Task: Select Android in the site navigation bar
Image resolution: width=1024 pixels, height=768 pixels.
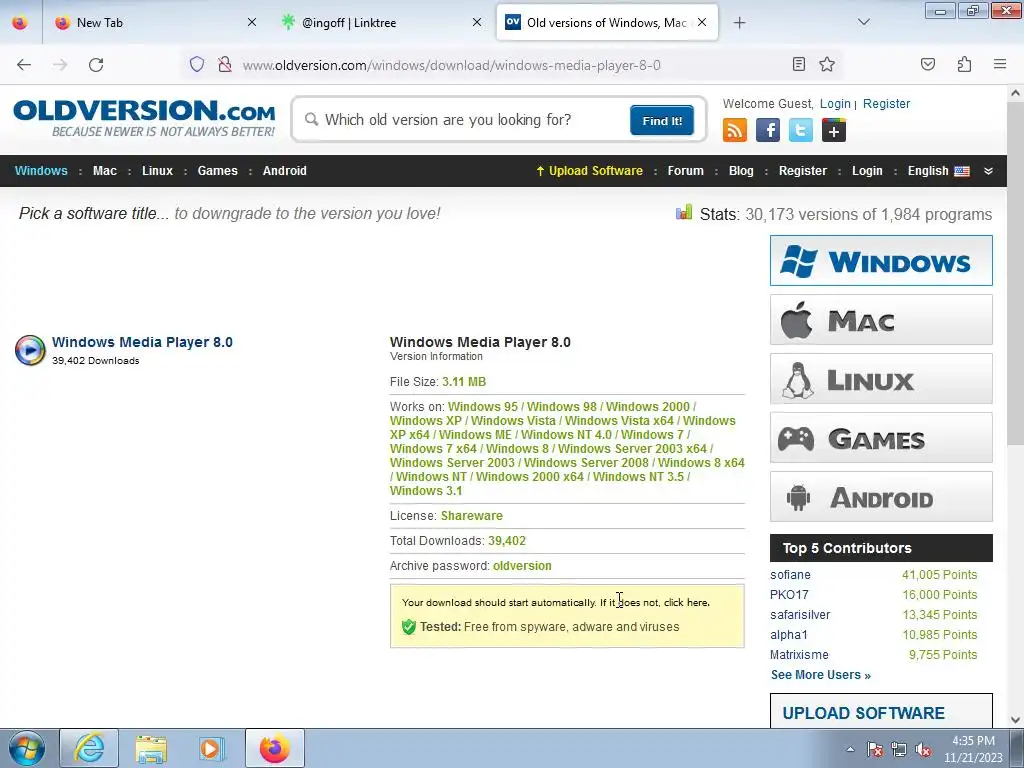Action: point(285,171)
